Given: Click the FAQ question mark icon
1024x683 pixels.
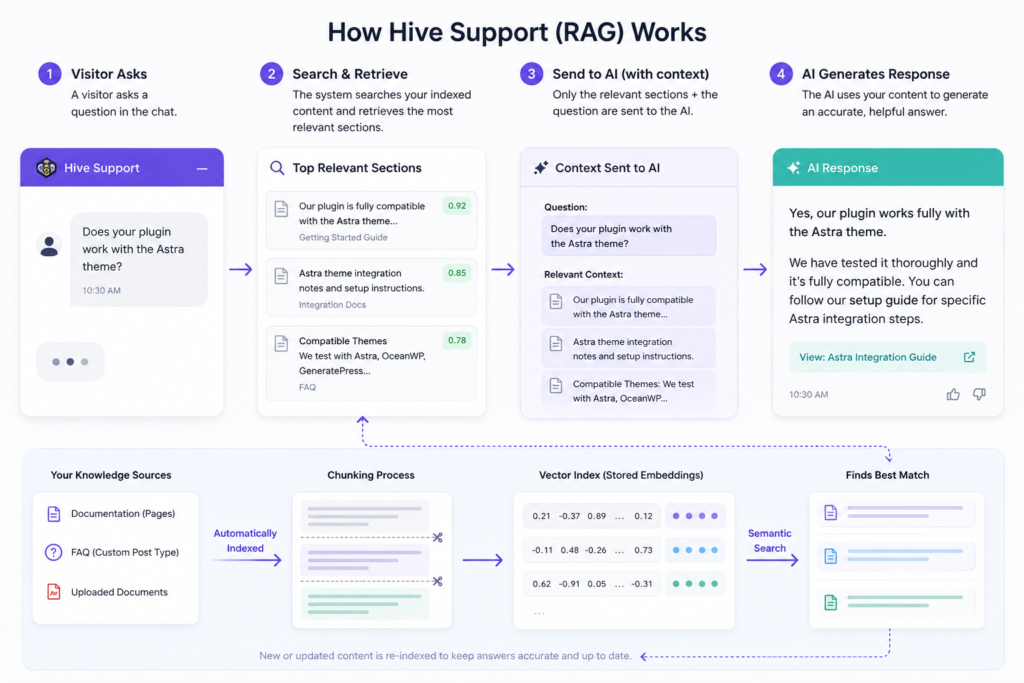Looking at the screenshot, I should click(53, 552).
